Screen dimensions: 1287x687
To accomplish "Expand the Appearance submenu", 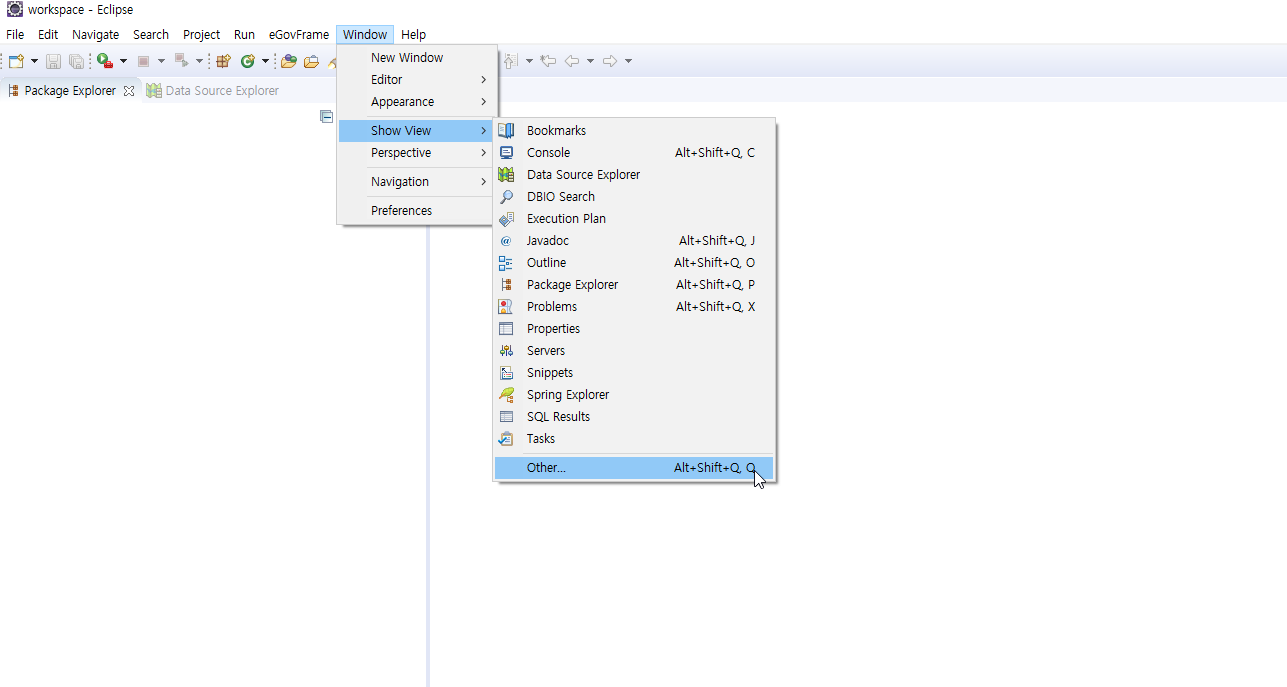I will coord(416,102).
